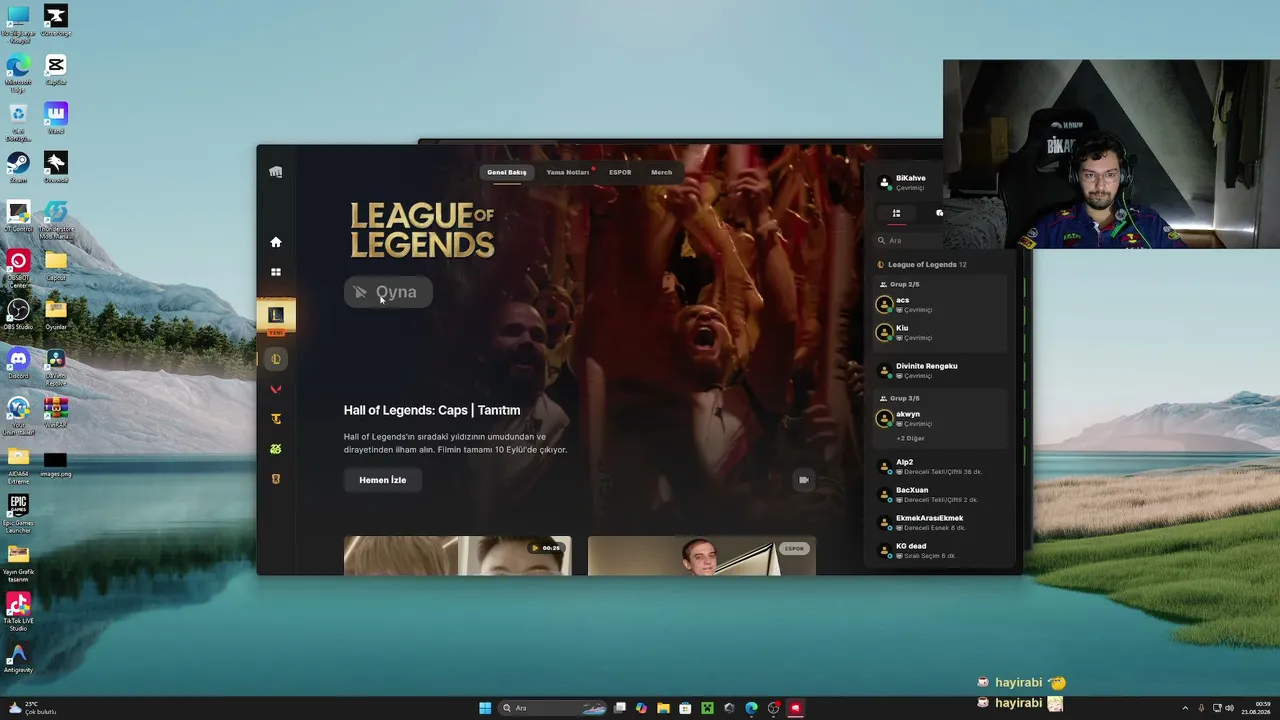
Task: Select friend Alp2 in the friends list
Action: point(940,466)
